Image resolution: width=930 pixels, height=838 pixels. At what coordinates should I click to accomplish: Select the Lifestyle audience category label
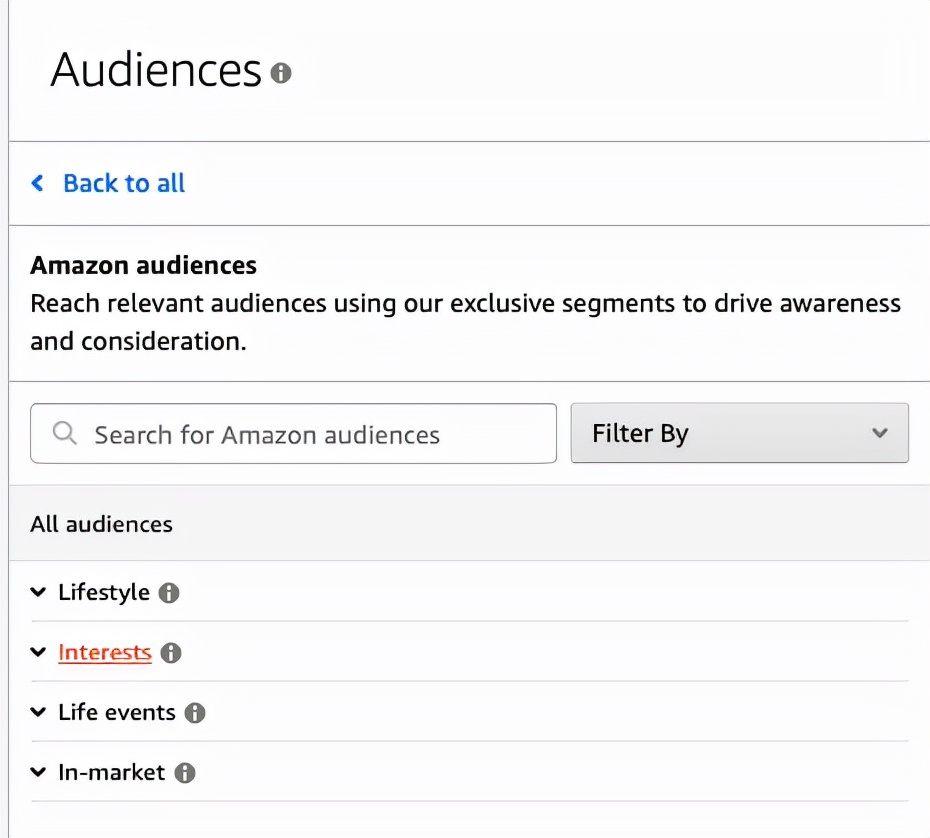(x=104, y=592)
